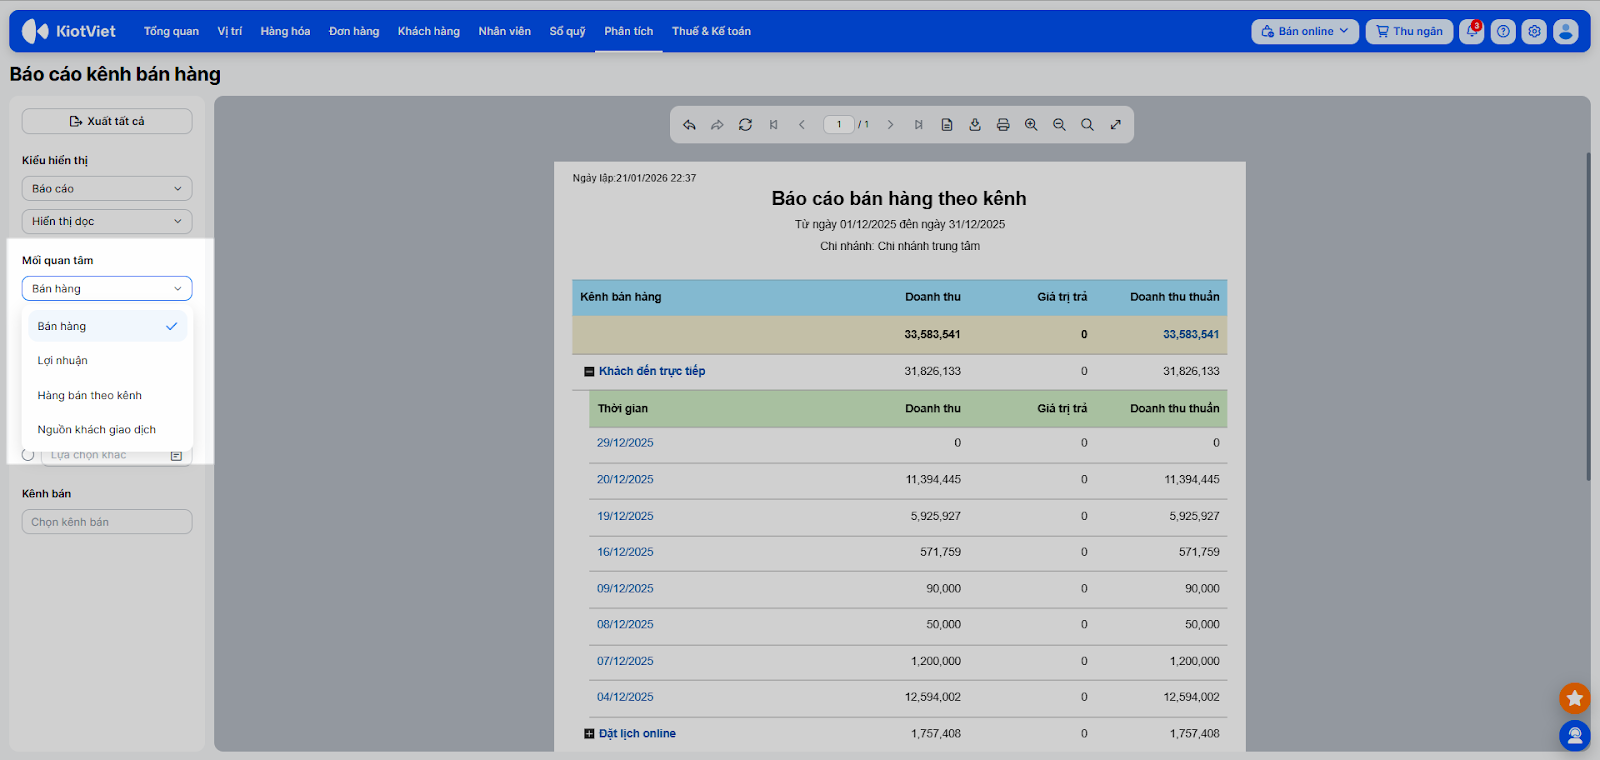Zoom in on the report
1600x760 pixels.
tap(1031, 125)
